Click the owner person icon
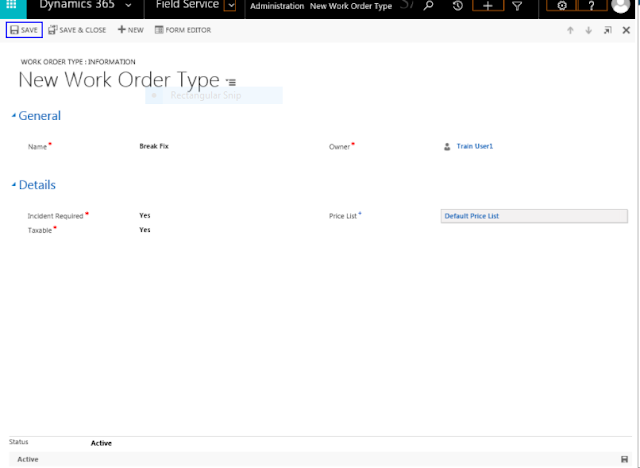This screenshot has width=640, height=468. 447,146
